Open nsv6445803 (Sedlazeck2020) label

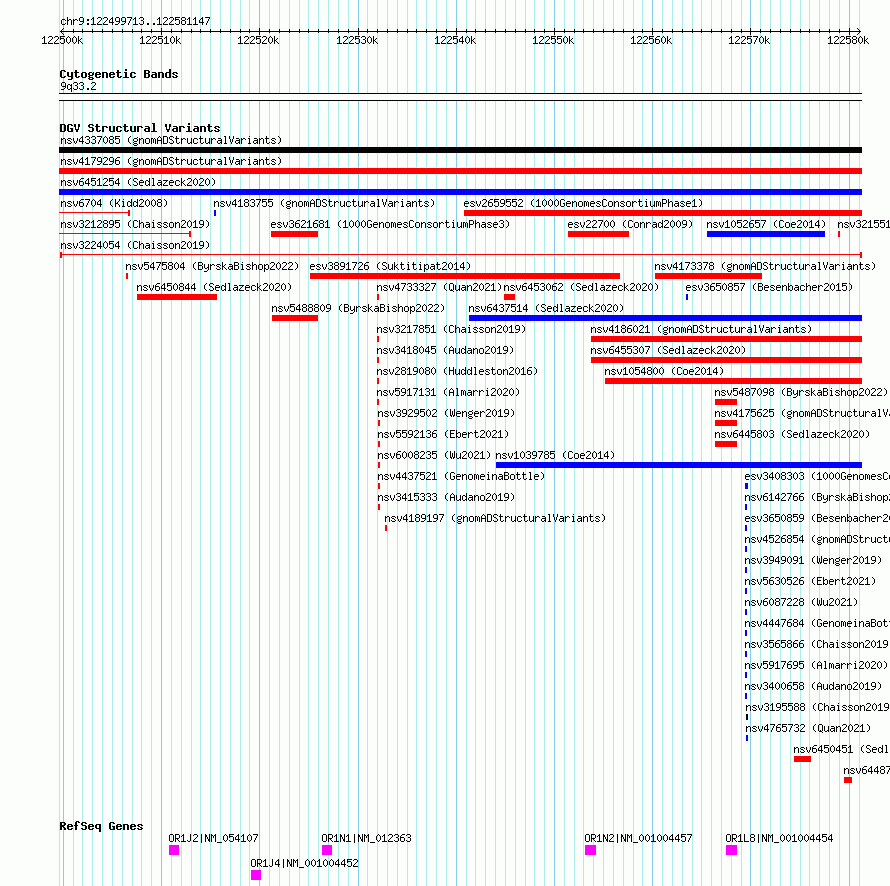point(792,434)
